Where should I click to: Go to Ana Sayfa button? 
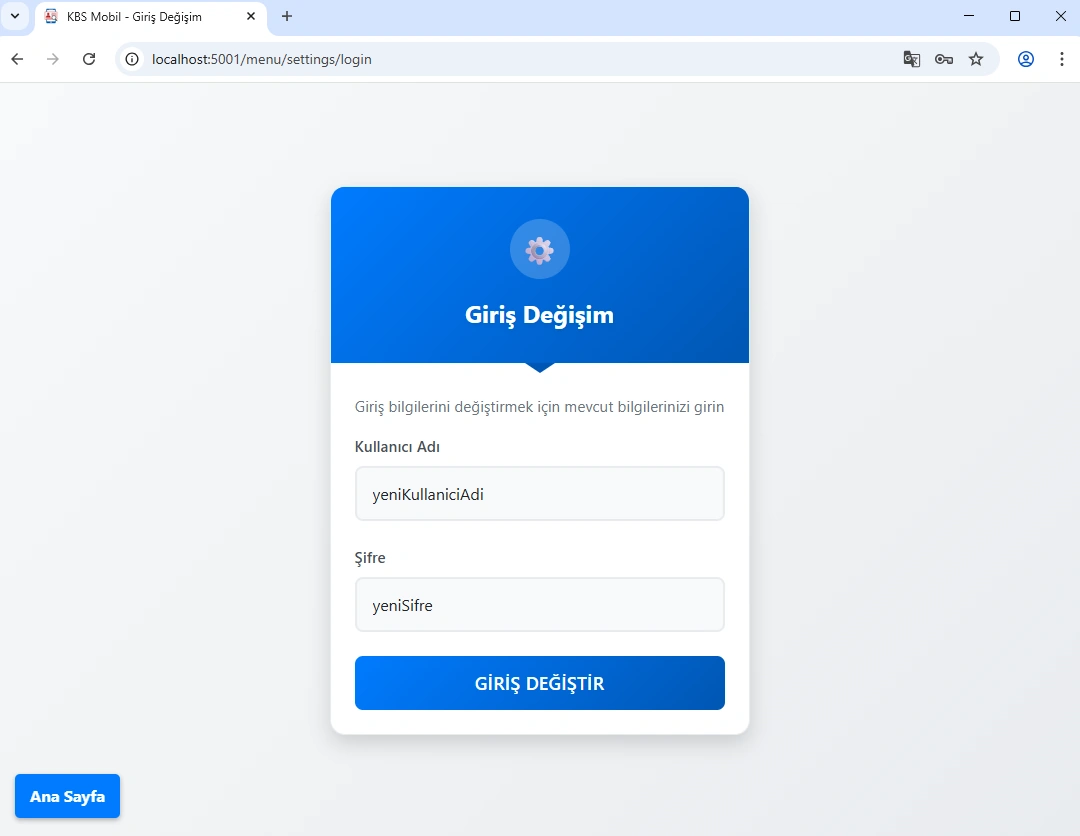[68, 796]
